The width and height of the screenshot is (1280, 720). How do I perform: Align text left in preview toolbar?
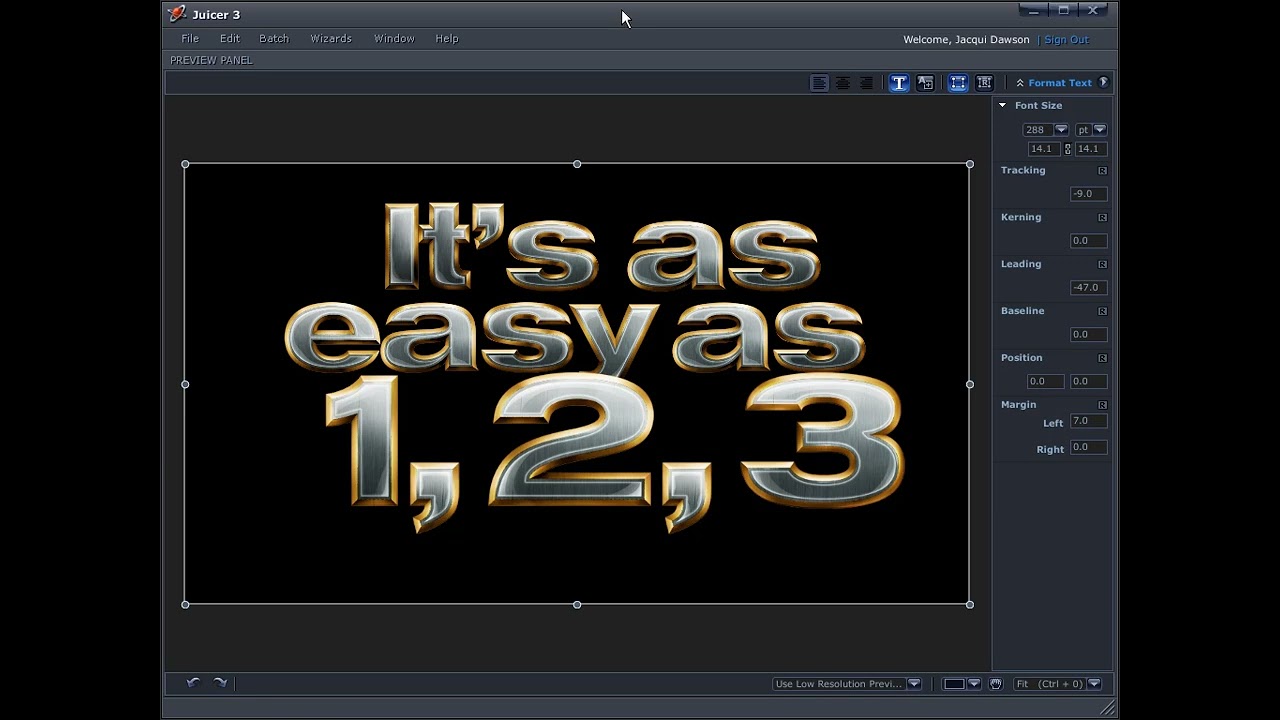tap(819, 83)
